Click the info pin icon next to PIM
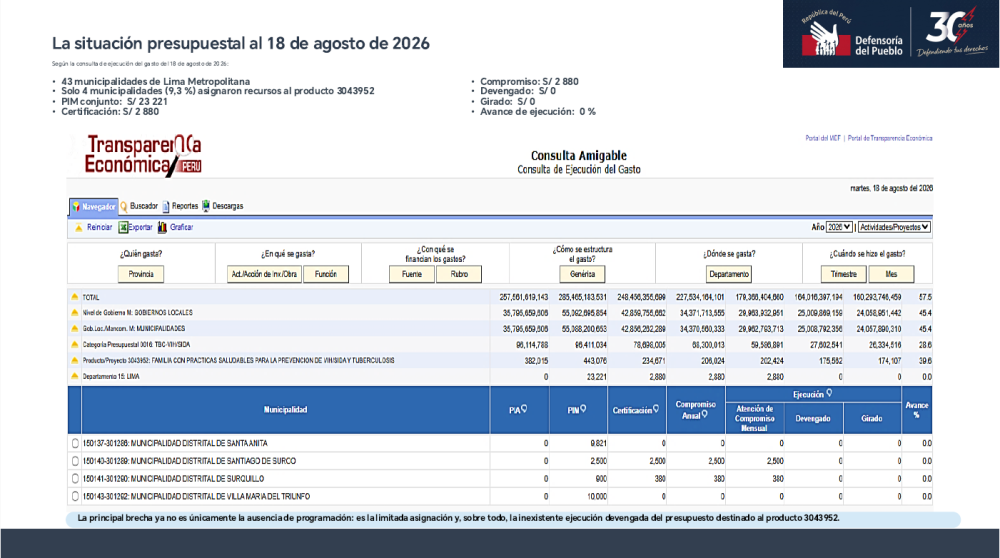 (x=583, y=409)
